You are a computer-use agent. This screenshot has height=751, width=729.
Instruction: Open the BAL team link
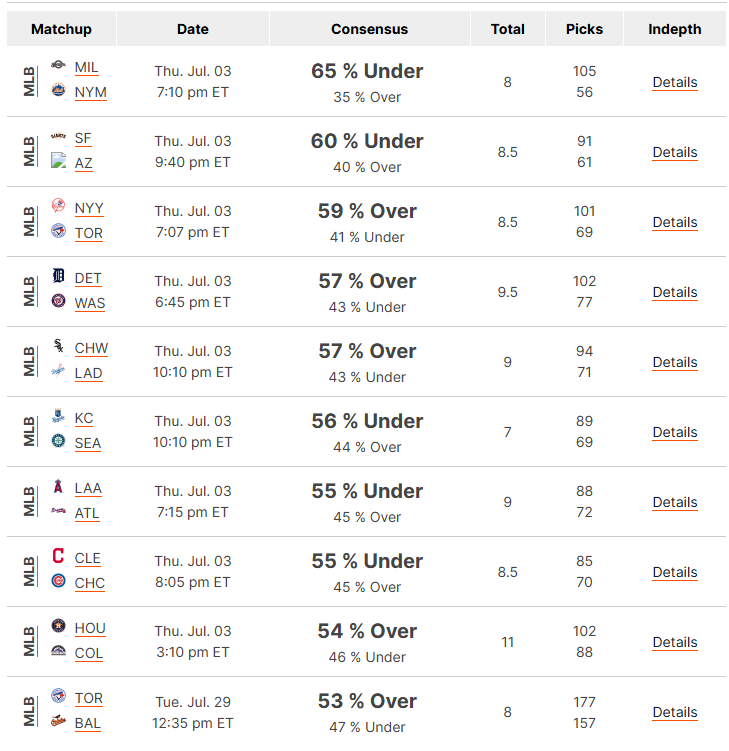[88, 724]
